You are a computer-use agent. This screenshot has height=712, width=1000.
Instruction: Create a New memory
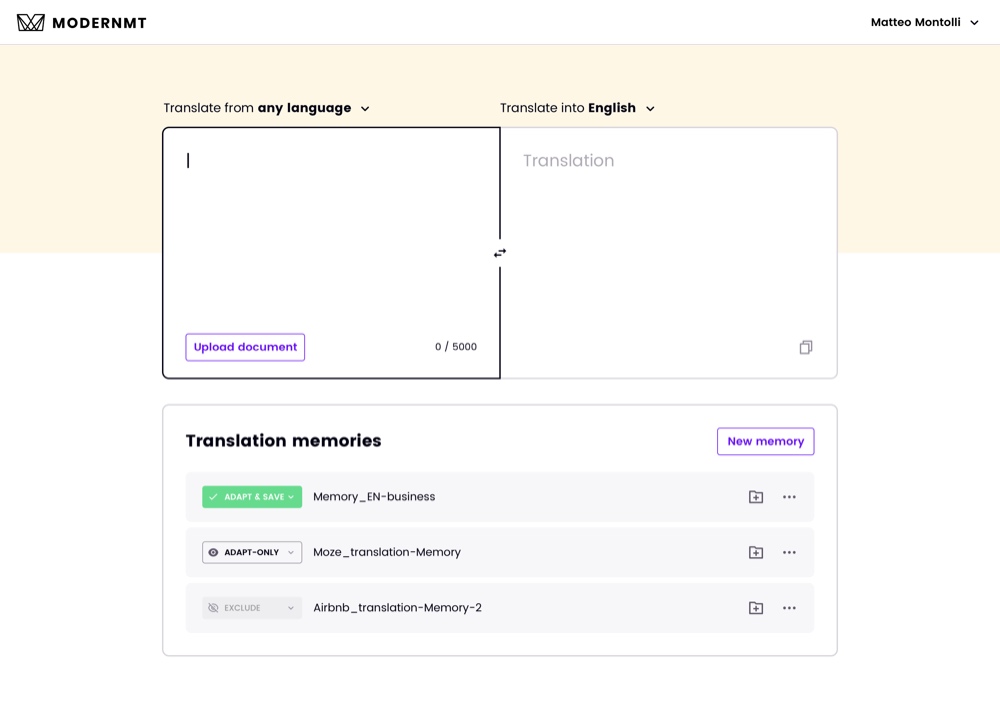765,441
